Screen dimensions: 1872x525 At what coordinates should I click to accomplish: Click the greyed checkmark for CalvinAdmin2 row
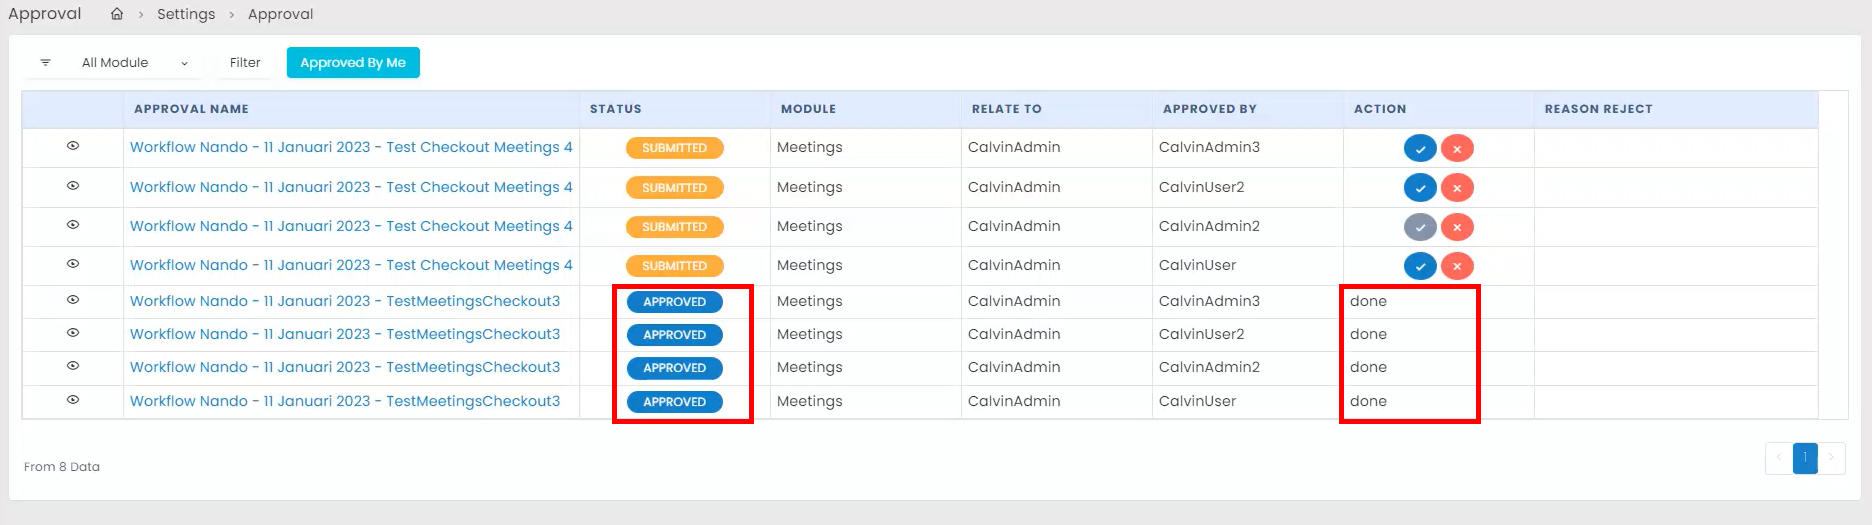click(1420, 227)
